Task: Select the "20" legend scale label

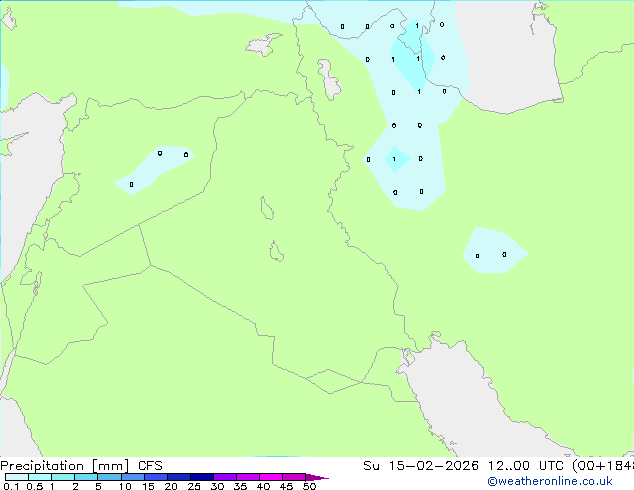Action: [171, 486]
